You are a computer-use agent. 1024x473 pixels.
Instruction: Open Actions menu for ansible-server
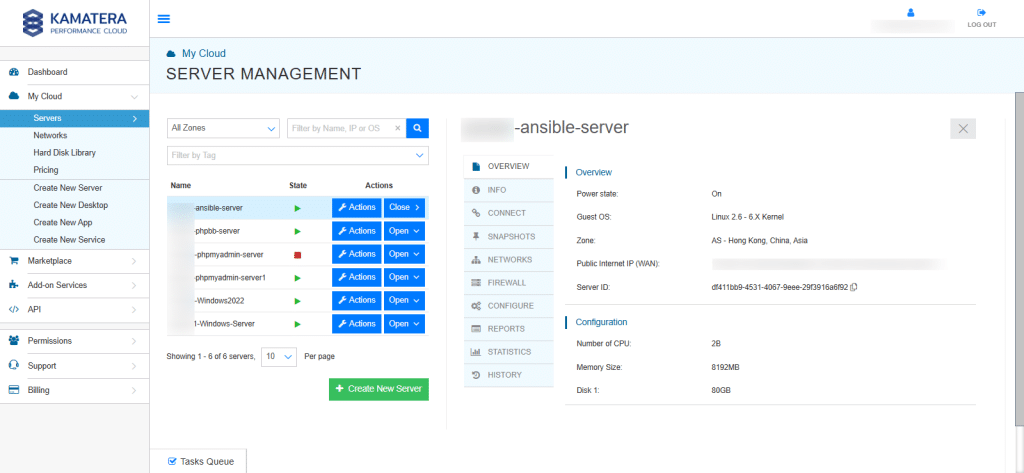tap(357, 208)
